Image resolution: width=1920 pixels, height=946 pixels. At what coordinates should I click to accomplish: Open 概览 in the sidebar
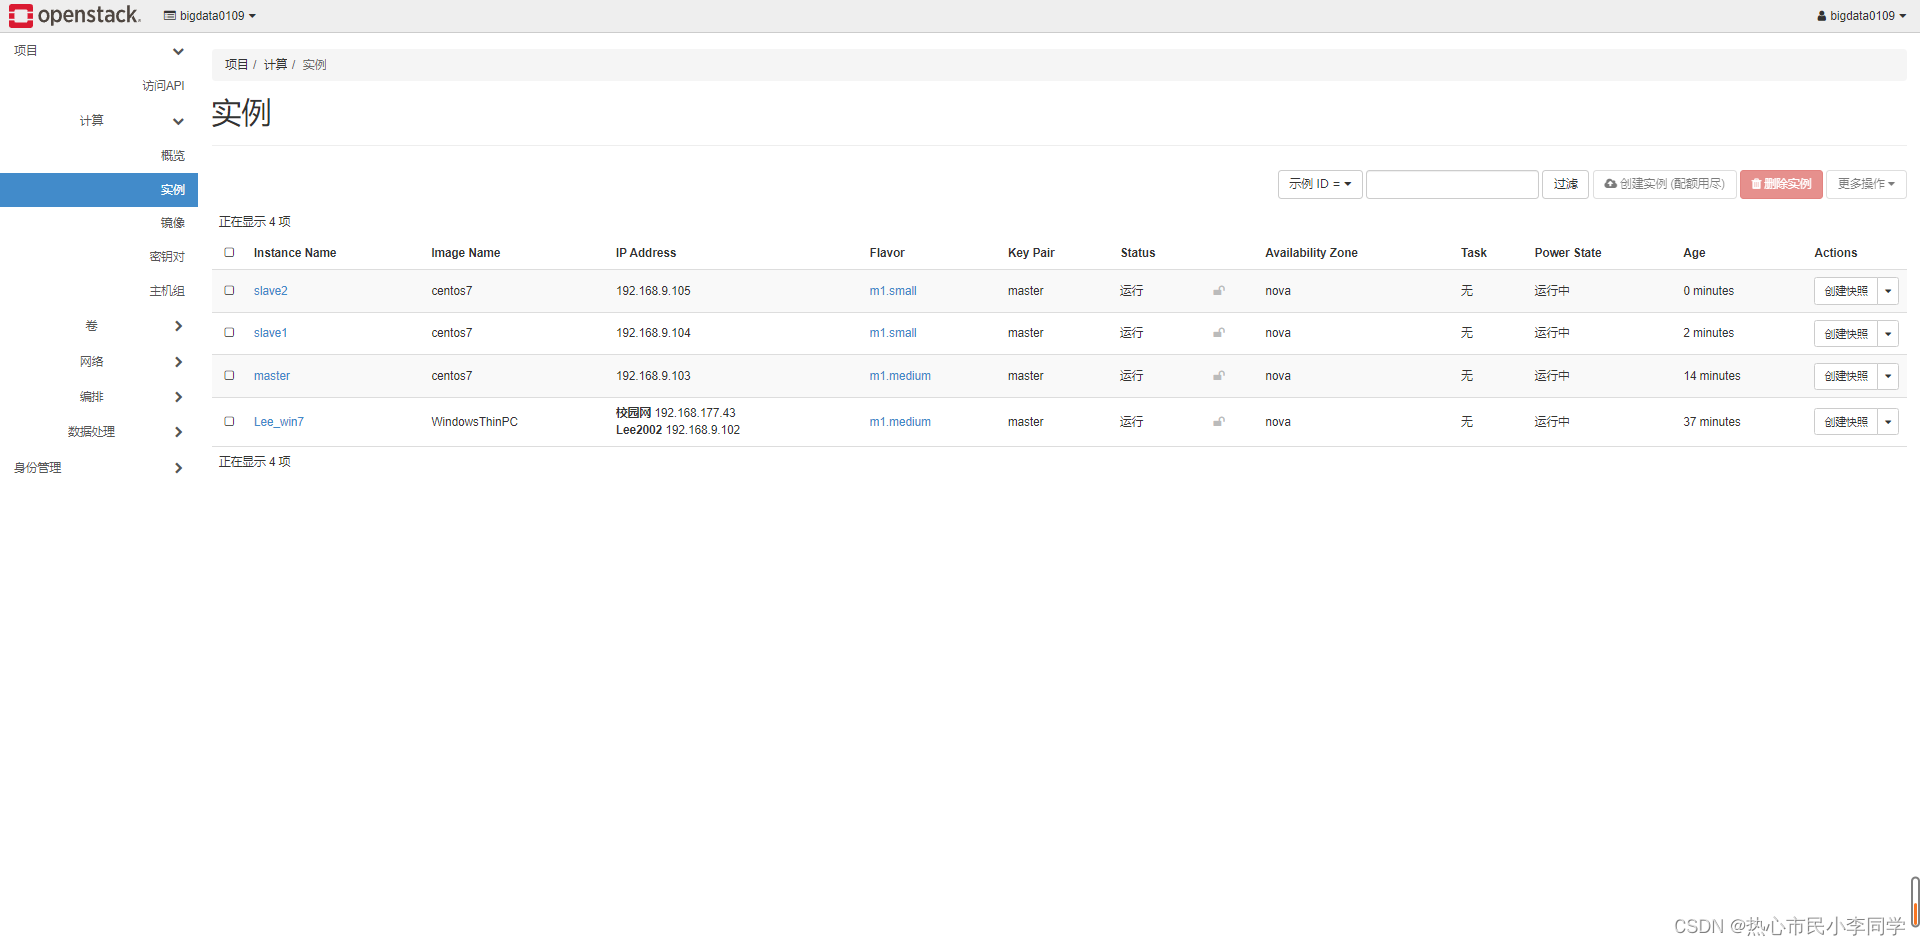pos(173,156)
